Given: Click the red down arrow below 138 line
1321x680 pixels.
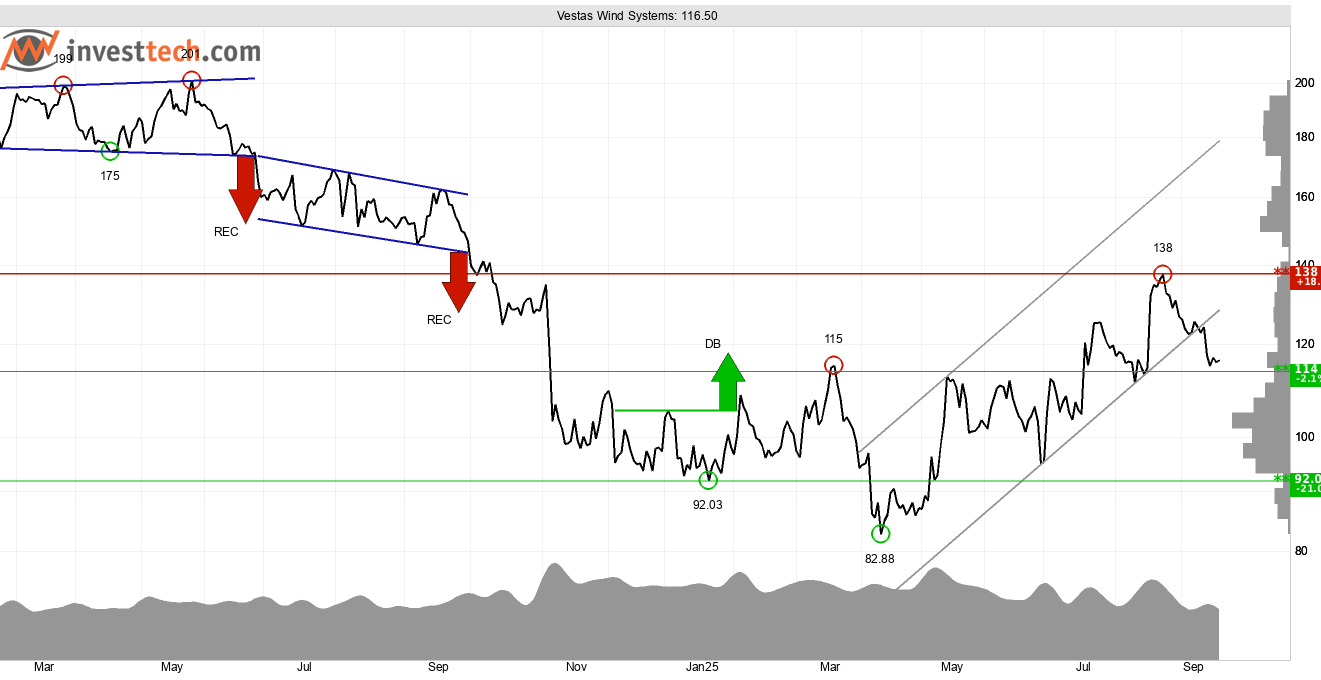Looking at the screenshot, I should (459, 282).
